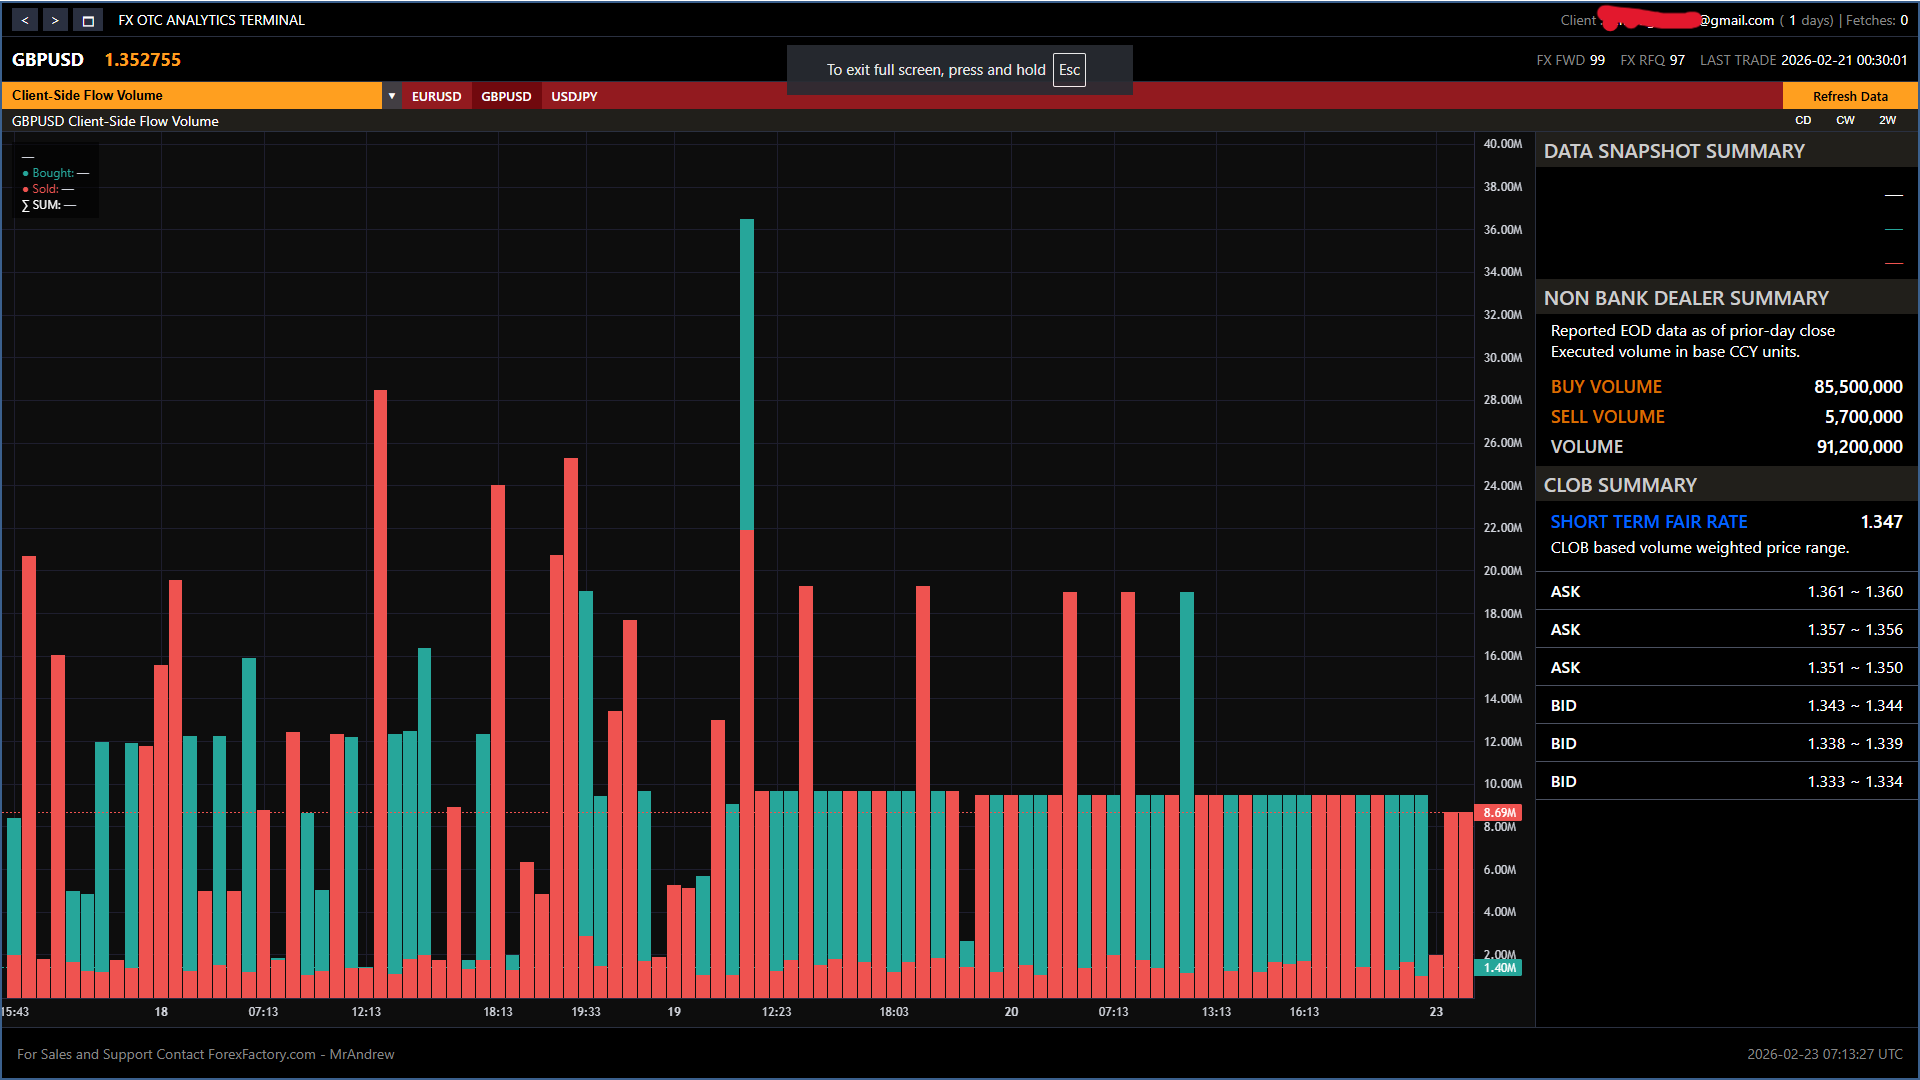1920x1080 pixels.
Task: Click the back navigation arrow
Action: [25, 20]
